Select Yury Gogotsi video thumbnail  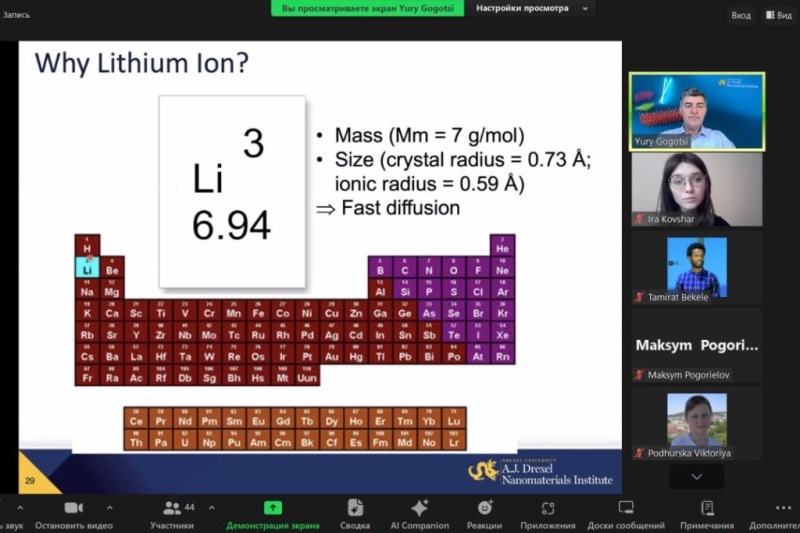697,112
